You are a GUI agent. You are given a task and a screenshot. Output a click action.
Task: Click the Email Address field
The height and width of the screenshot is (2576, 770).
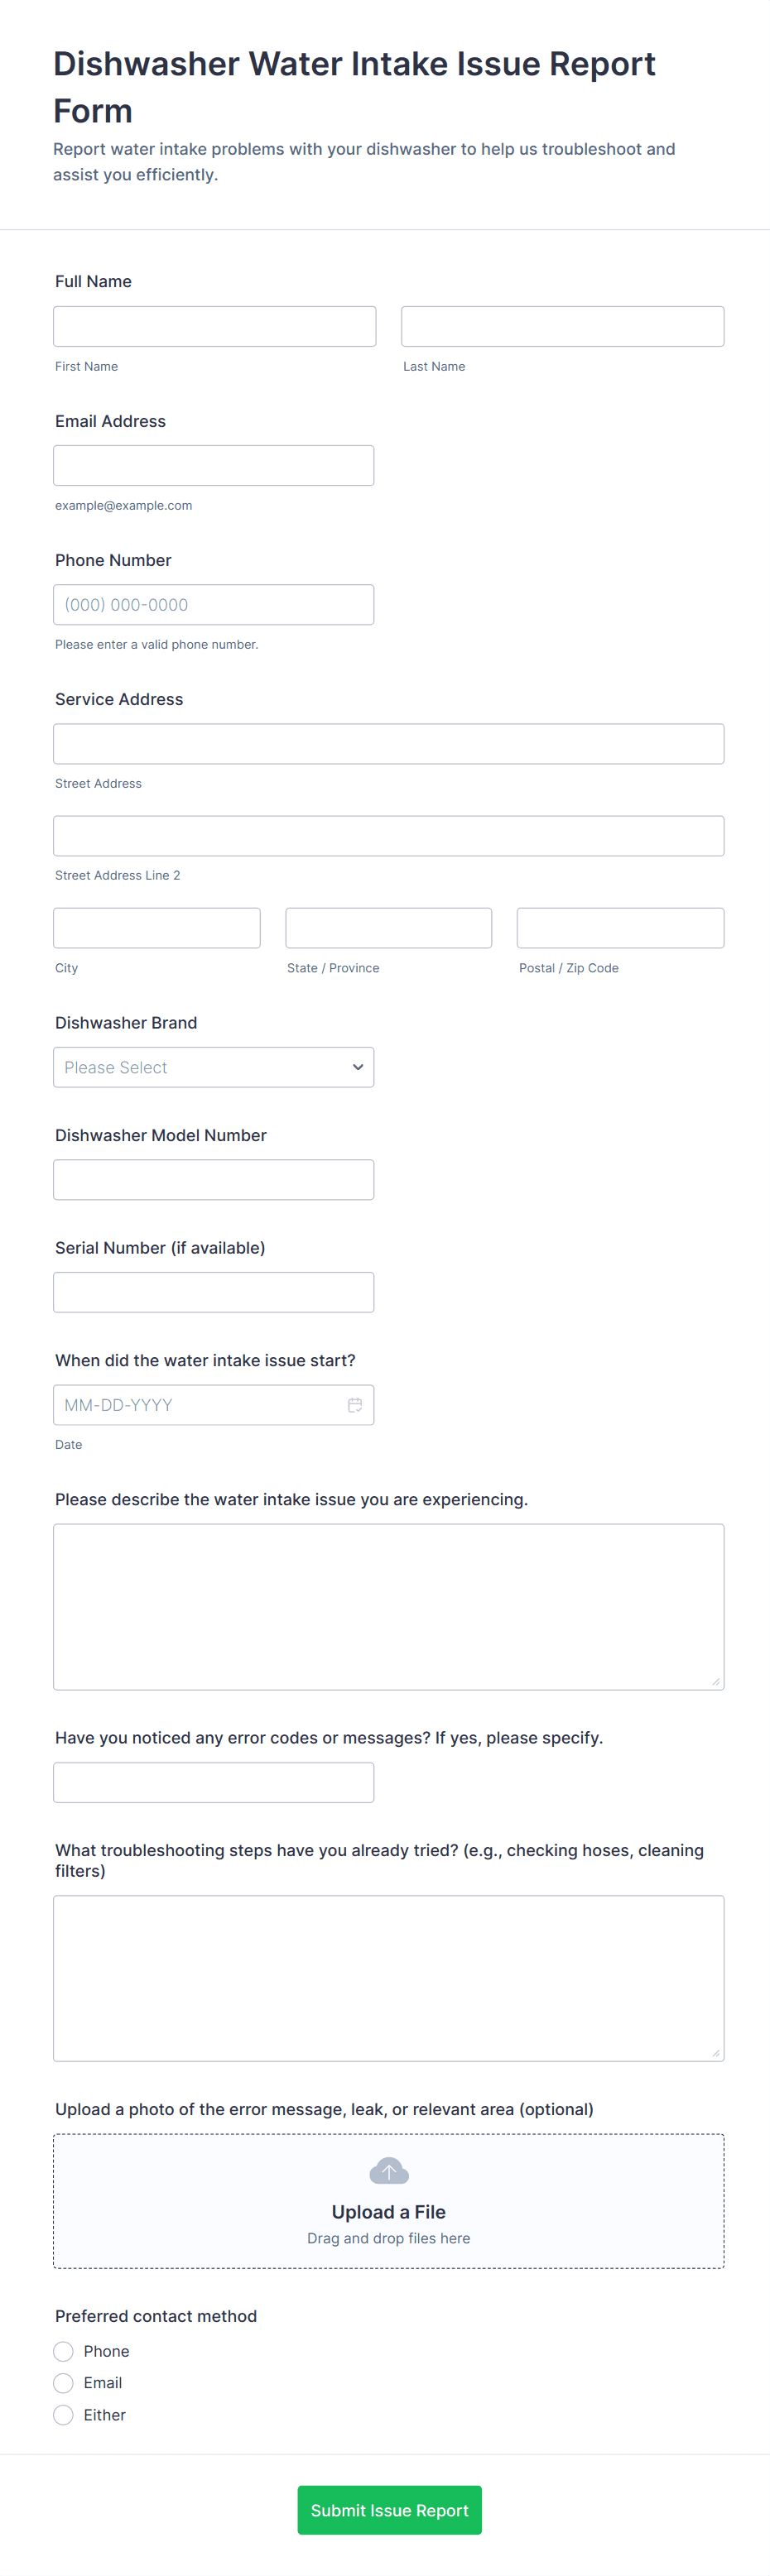tap(213, 465)
